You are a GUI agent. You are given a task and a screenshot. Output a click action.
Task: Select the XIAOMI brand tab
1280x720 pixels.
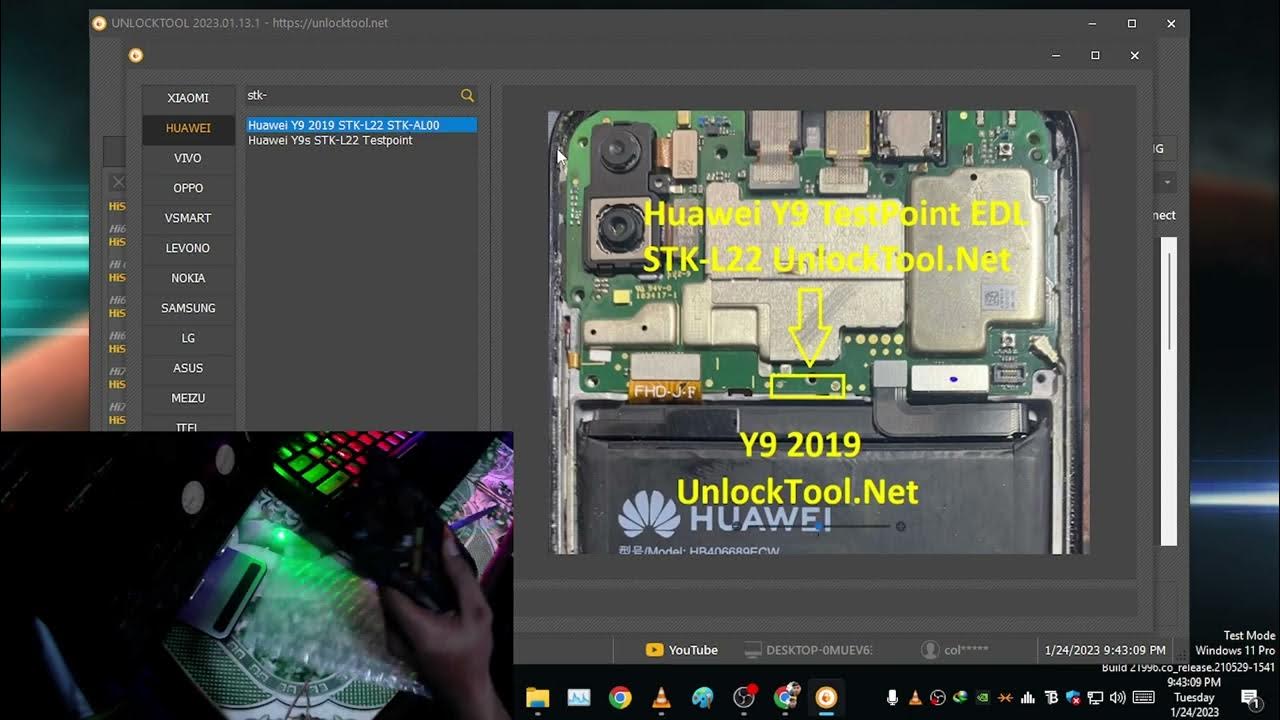188,98
